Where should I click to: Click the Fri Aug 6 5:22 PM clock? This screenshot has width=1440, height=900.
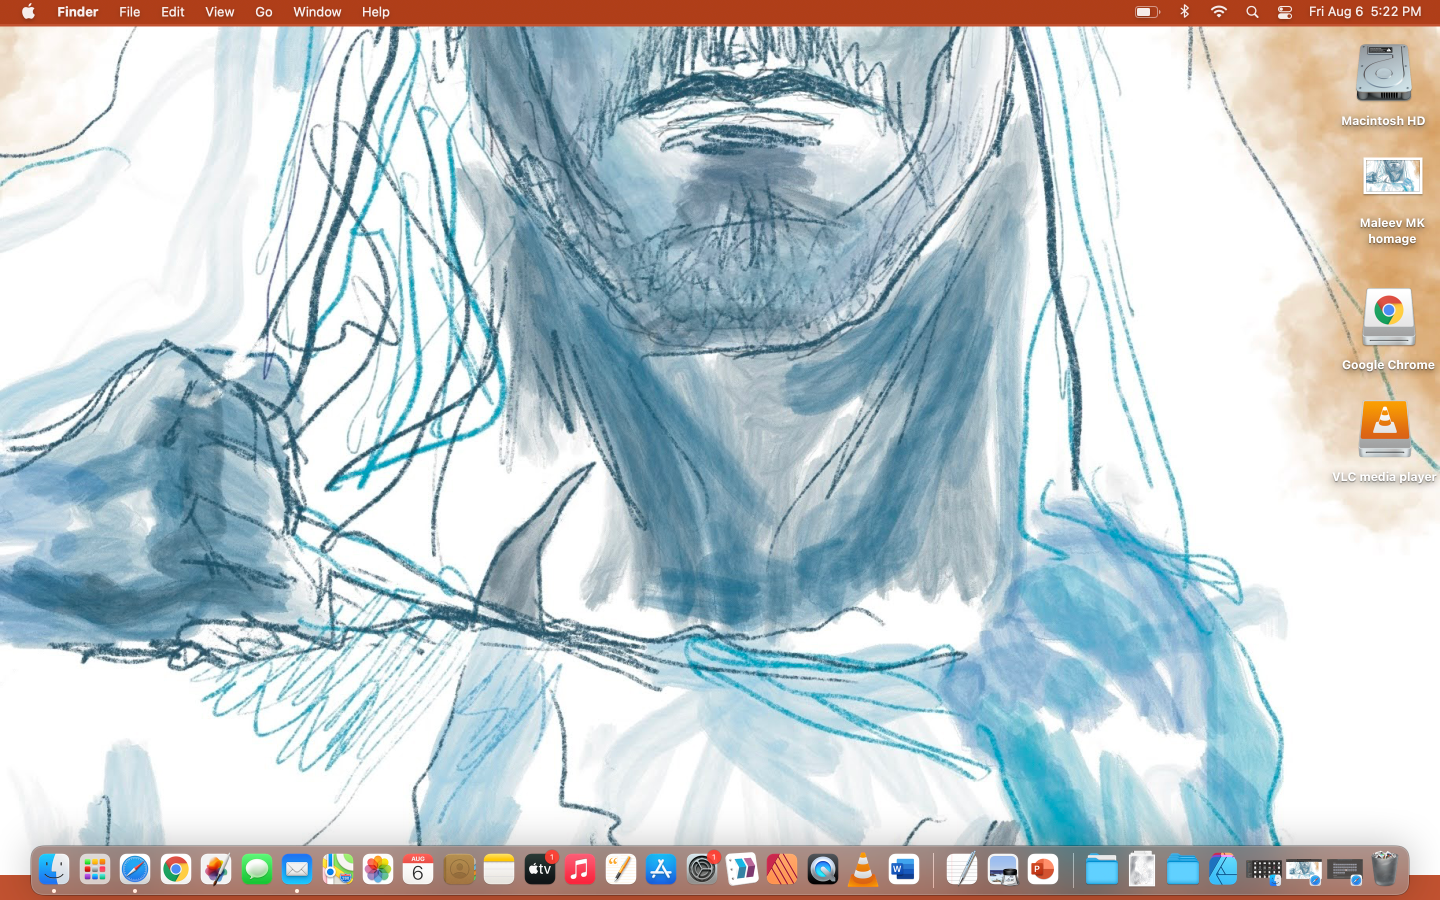coord(1365,12)
